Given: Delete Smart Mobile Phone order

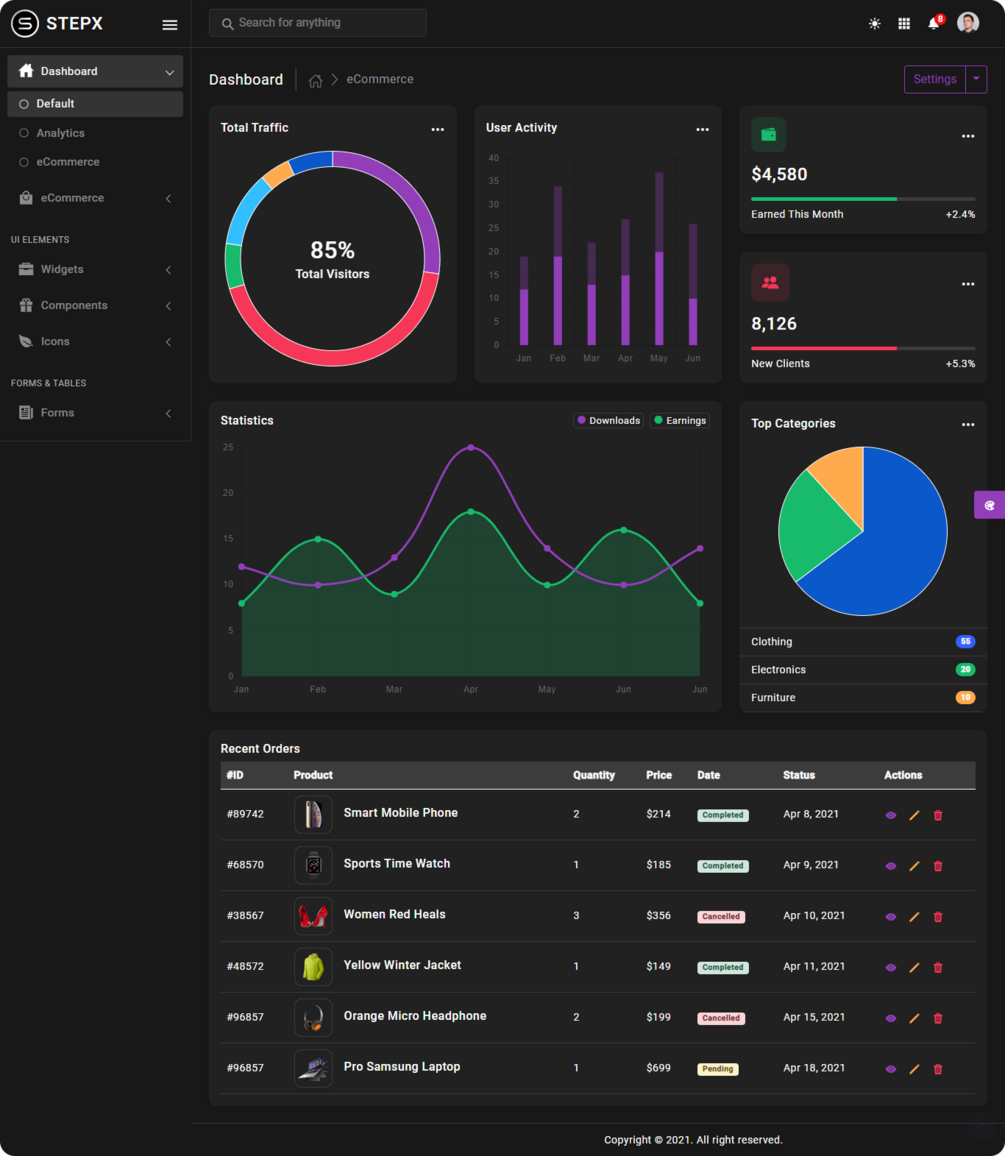Looking at the screenshot, I should click(938, 815).
